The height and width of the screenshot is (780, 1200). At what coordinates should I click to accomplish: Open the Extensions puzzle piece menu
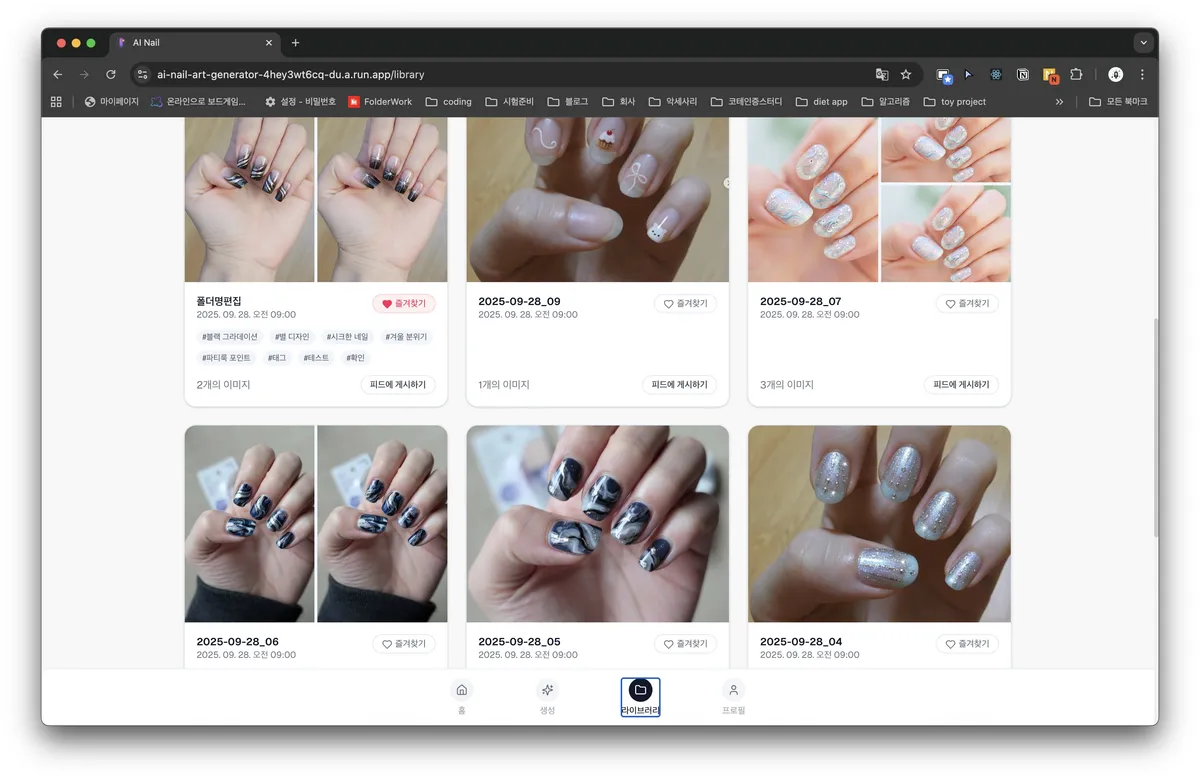(x=1077, y=74)
